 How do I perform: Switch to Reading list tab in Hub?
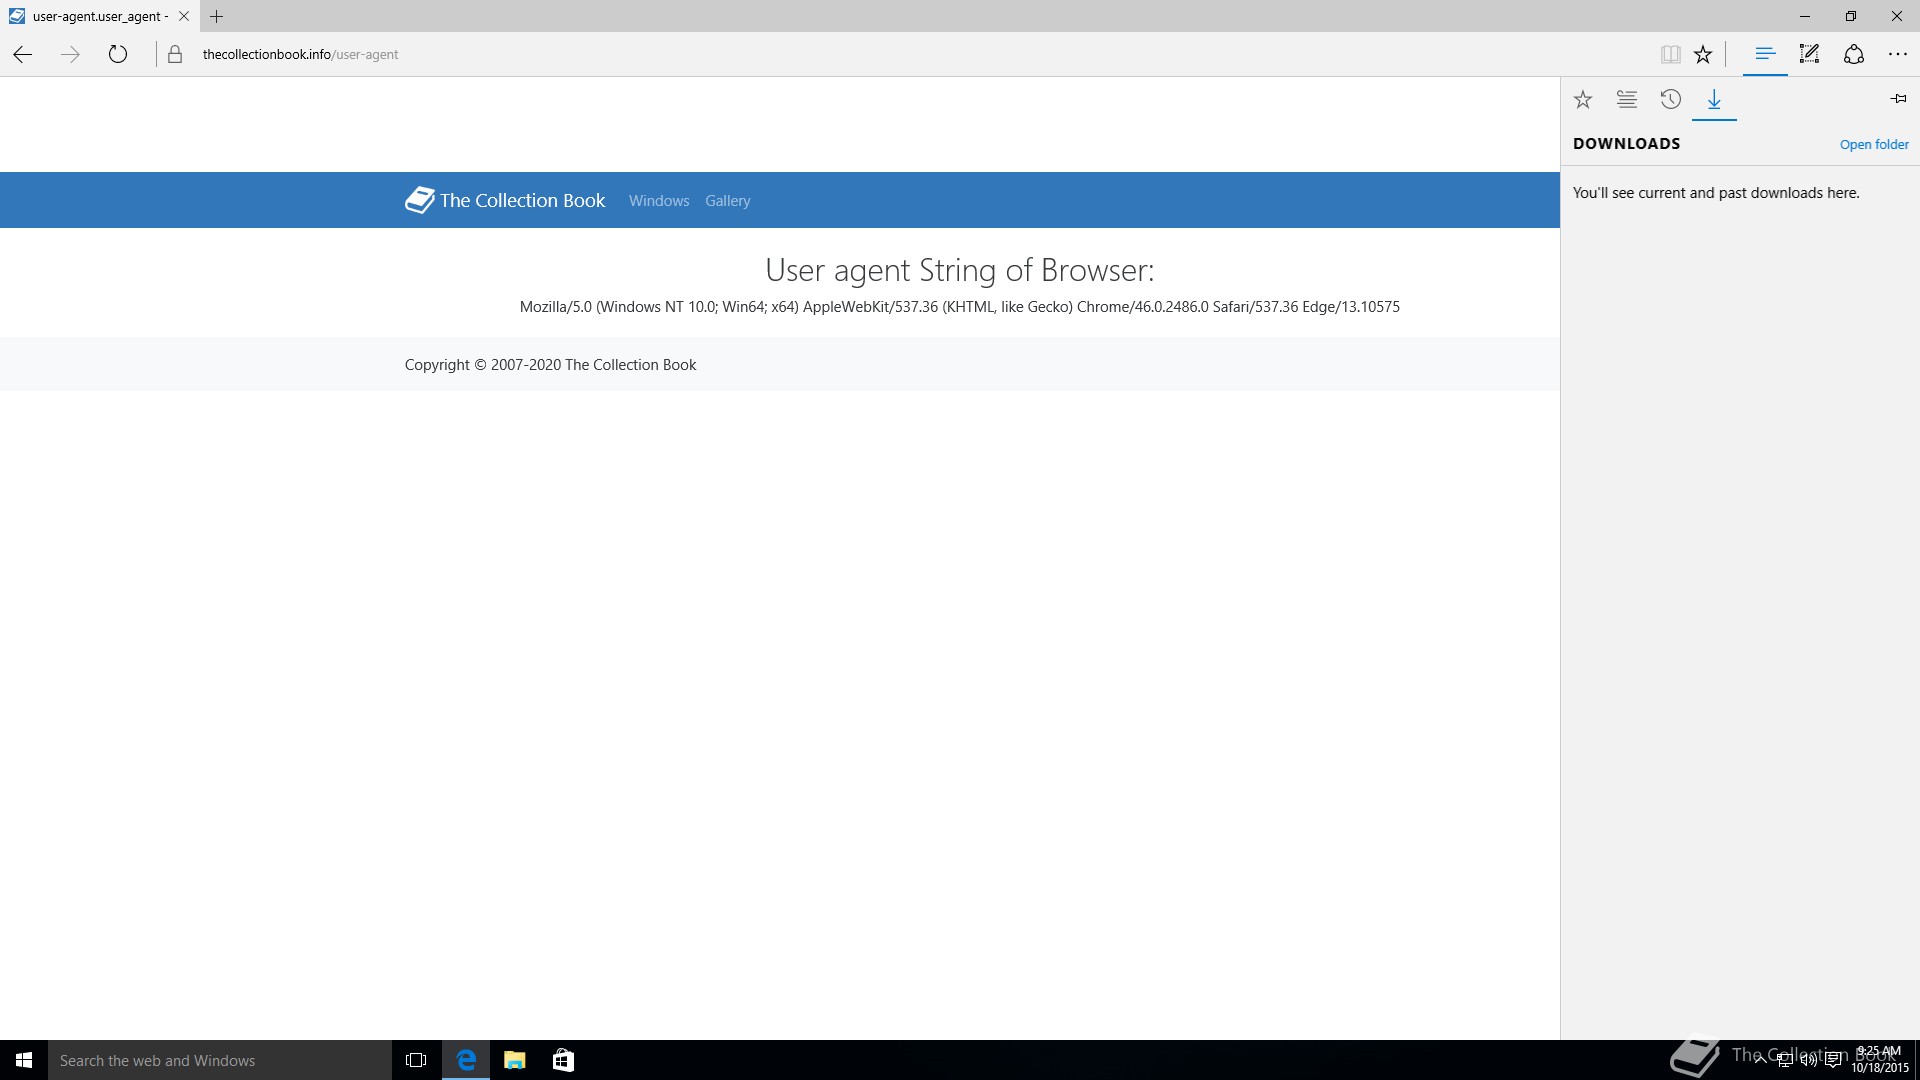click(1627, 99)
